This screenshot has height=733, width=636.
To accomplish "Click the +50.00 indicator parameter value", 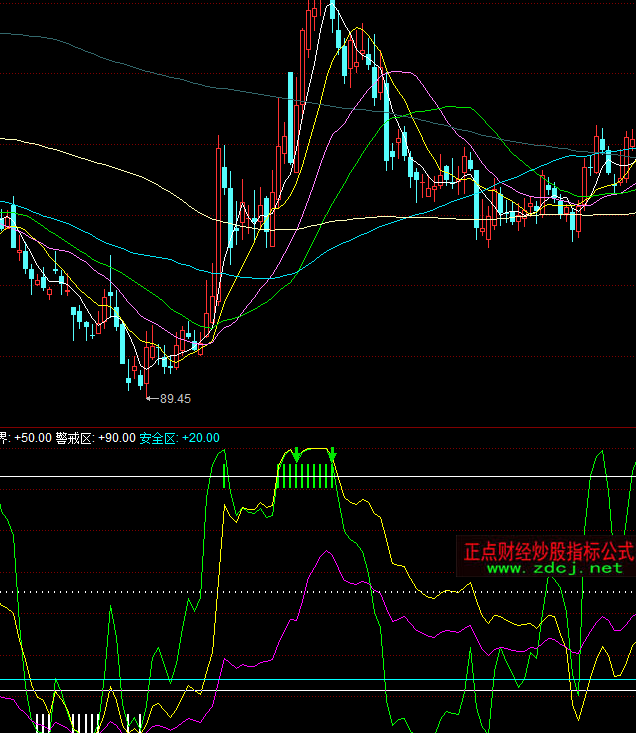I will coord(33,438).
